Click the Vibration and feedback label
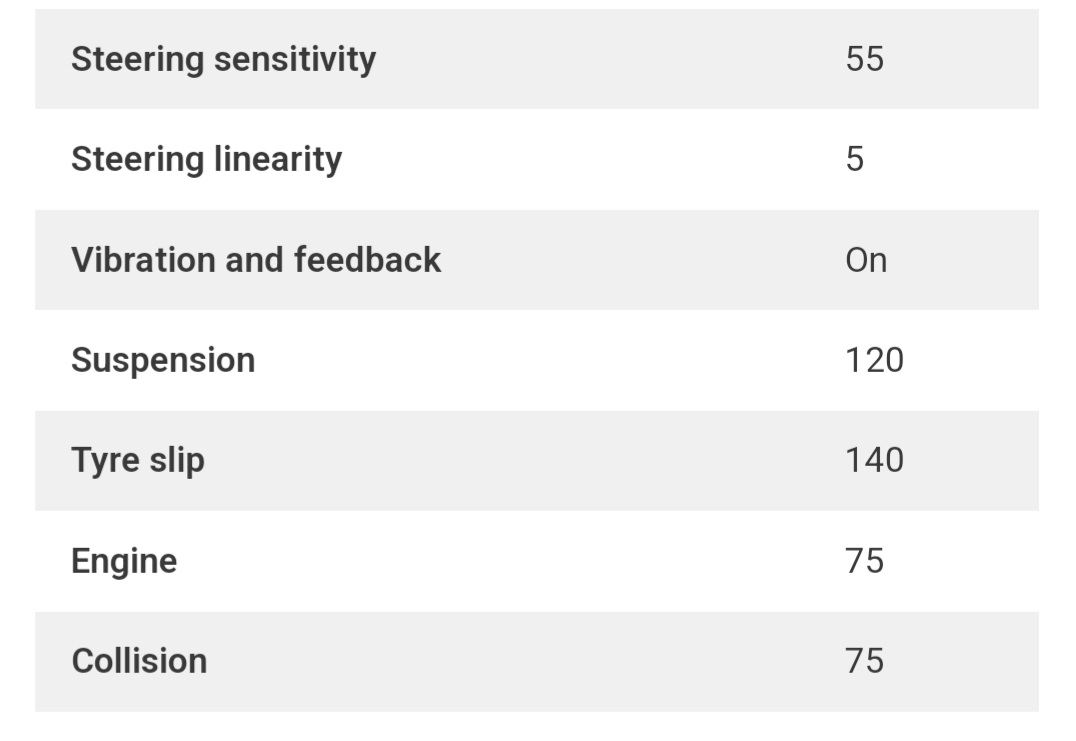 256,260
